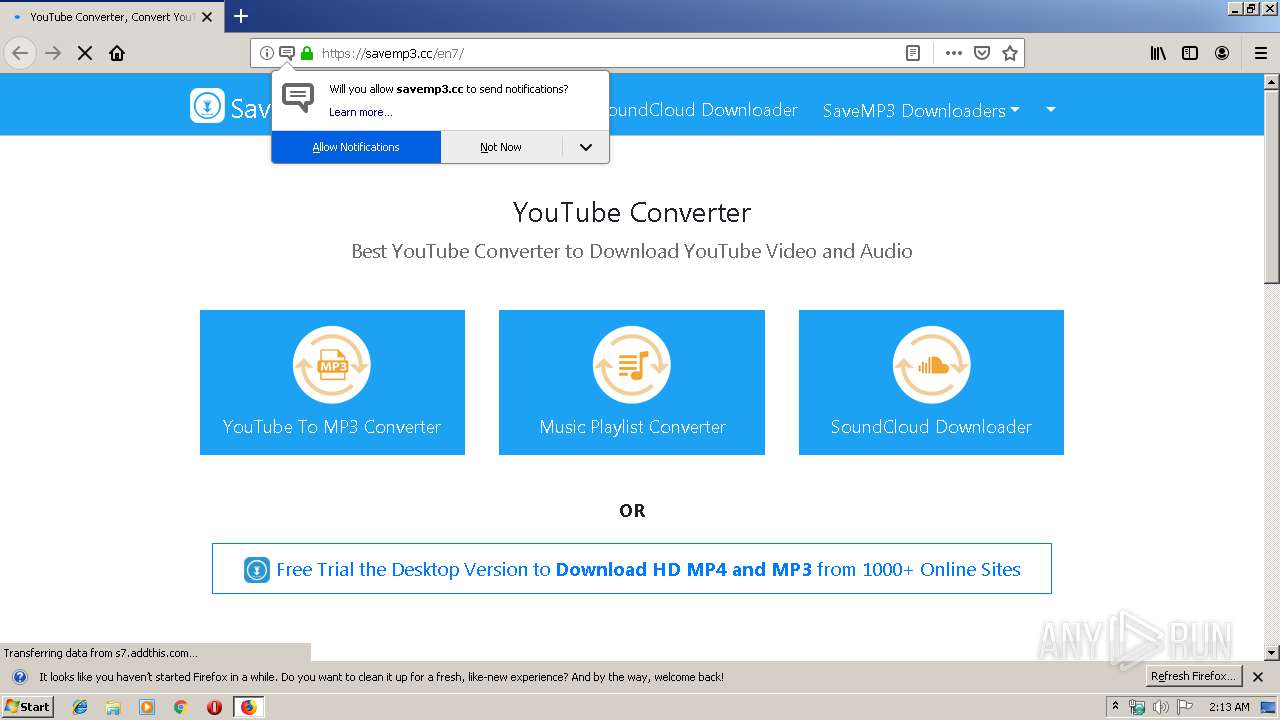The width and height of the screenshot is (1280, 720).
Task: Open Music Playlist Converter tile
Action: pos(632,382)
